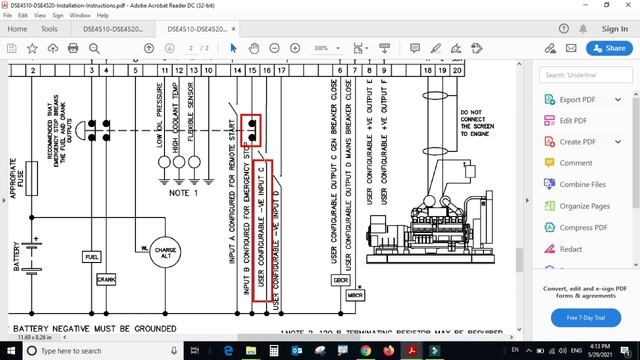Open Calculator from taskbar
The width and height of the screenshot is (640, 360).
274,351
